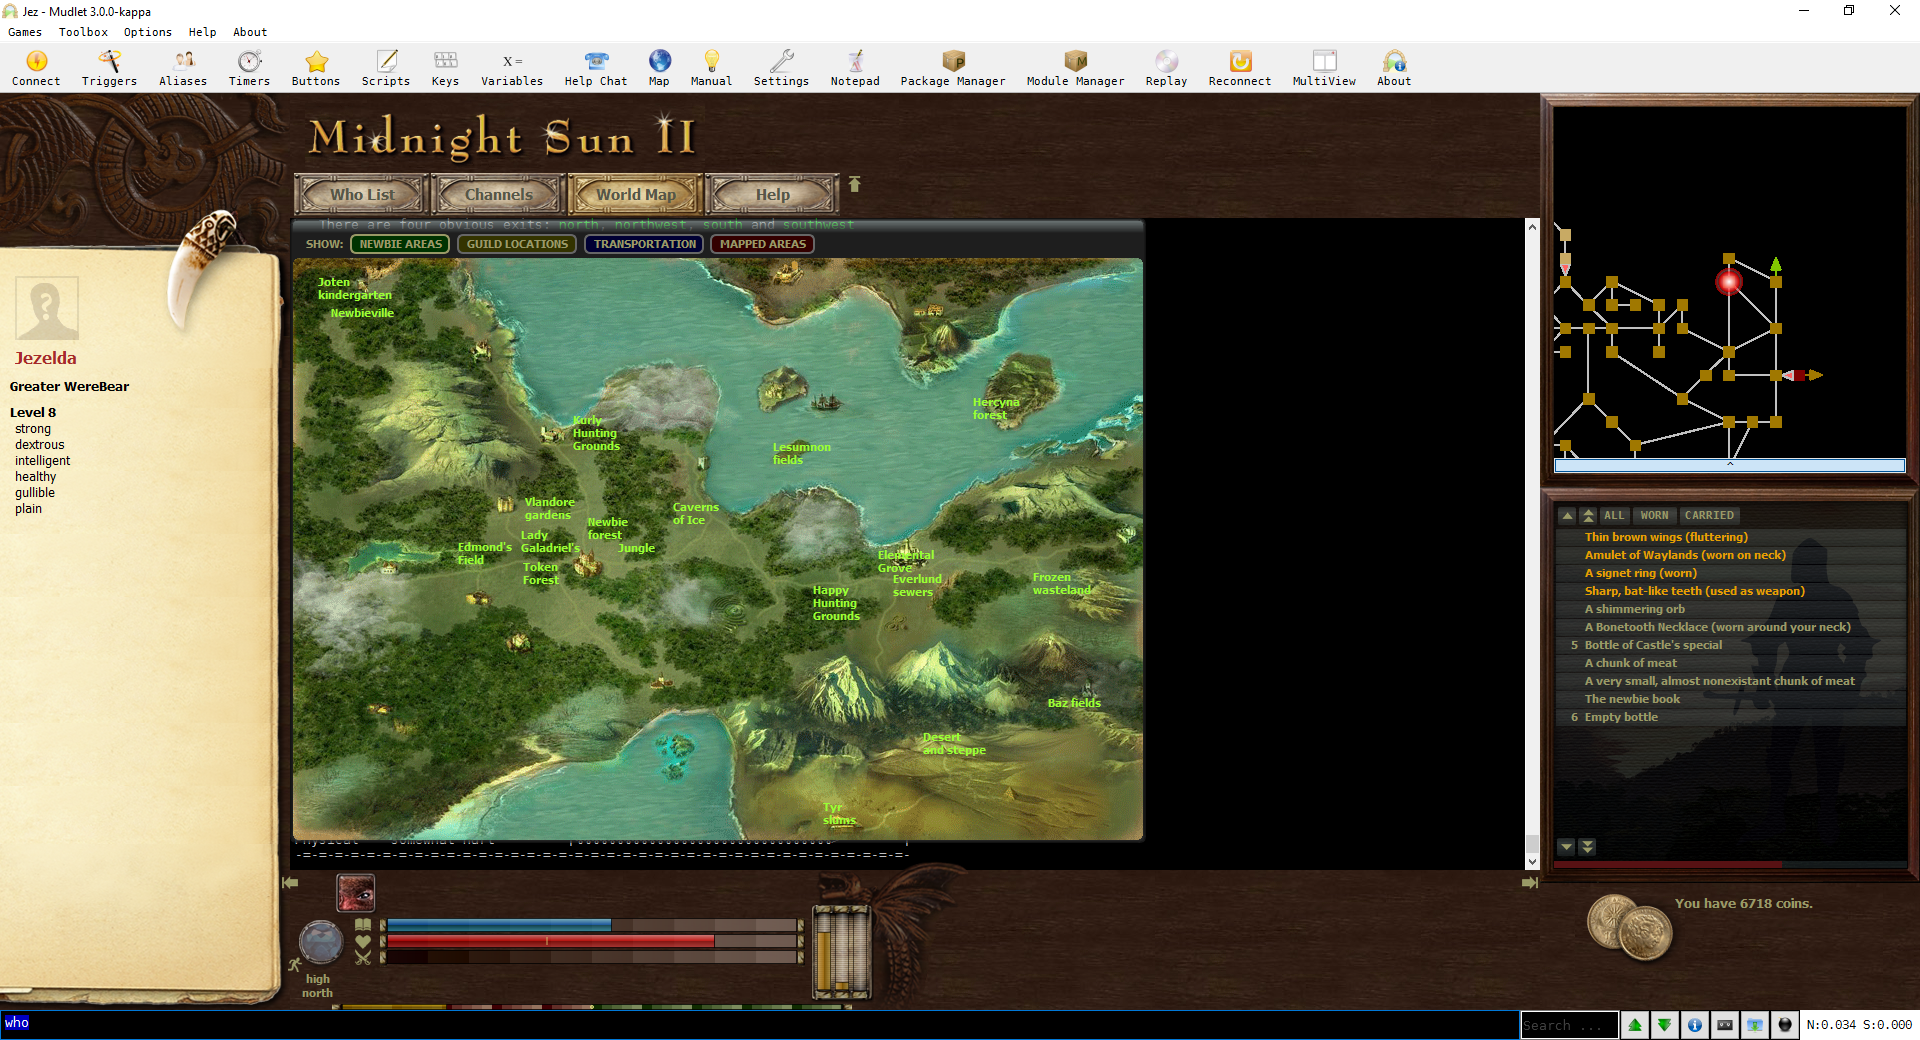Expand inventory list down arrow
The width and height of the screenshot is (1920, 1040).
1567,847
